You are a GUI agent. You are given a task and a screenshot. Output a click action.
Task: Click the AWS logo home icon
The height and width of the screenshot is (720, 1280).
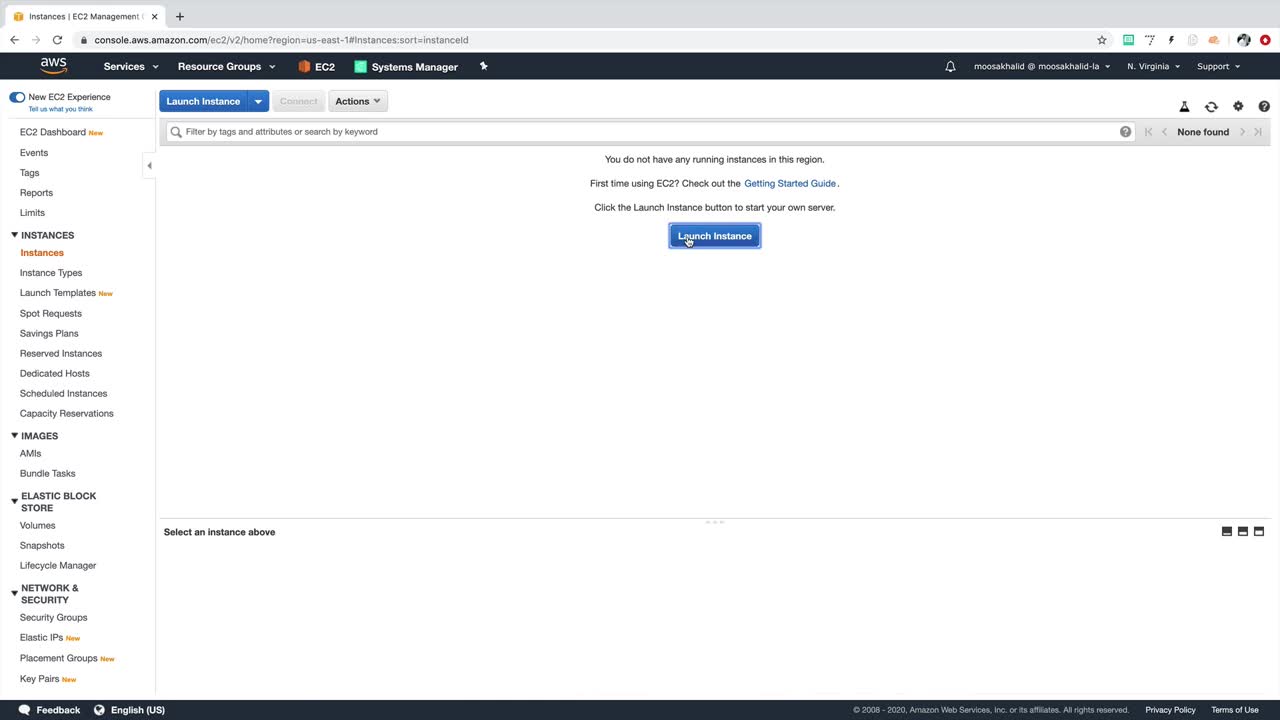click(54, 66)
